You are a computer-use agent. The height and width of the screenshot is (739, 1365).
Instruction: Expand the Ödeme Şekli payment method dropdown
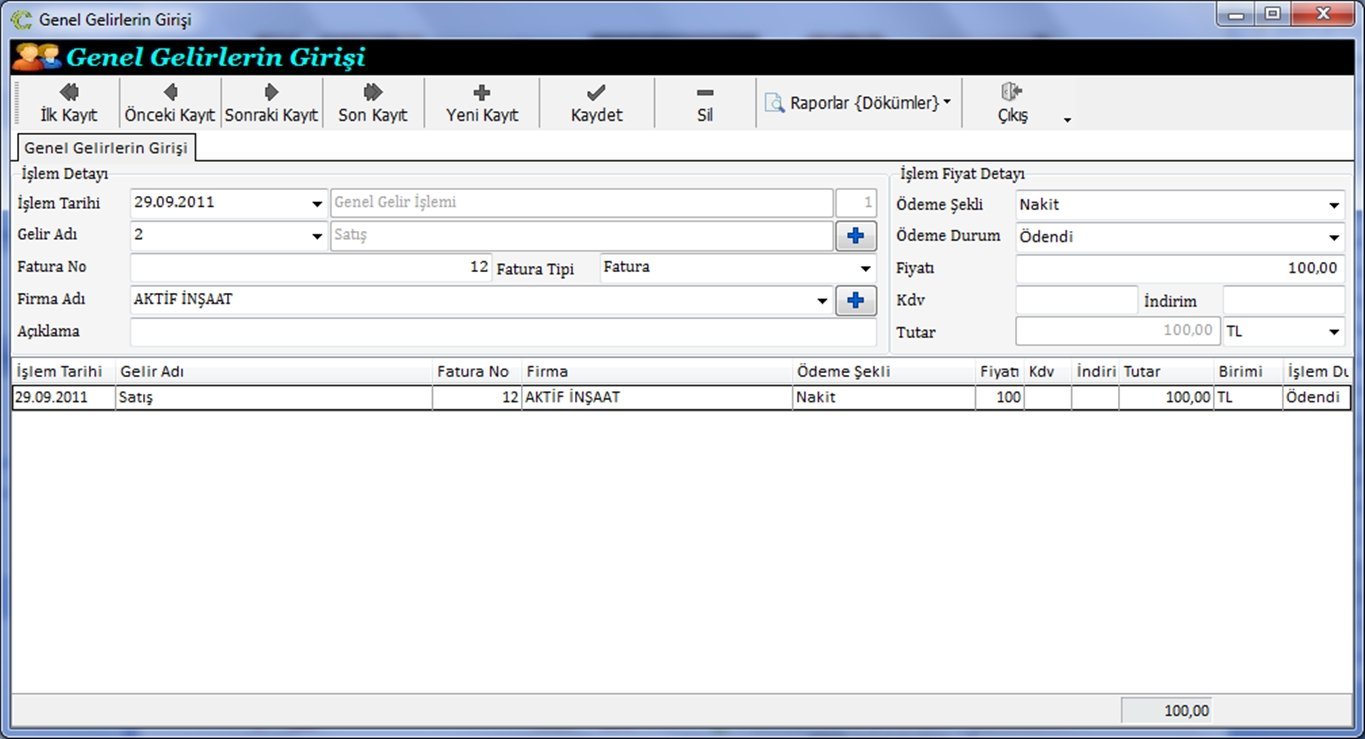(x=1334, y=206)
